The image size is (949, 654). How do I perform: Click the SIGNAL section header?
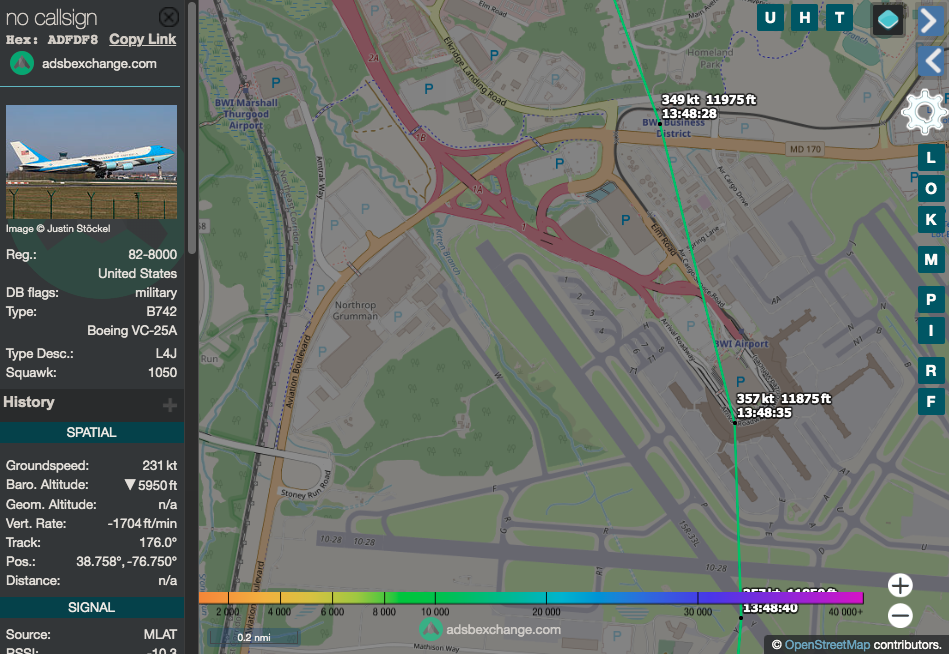tap(91, 607)
